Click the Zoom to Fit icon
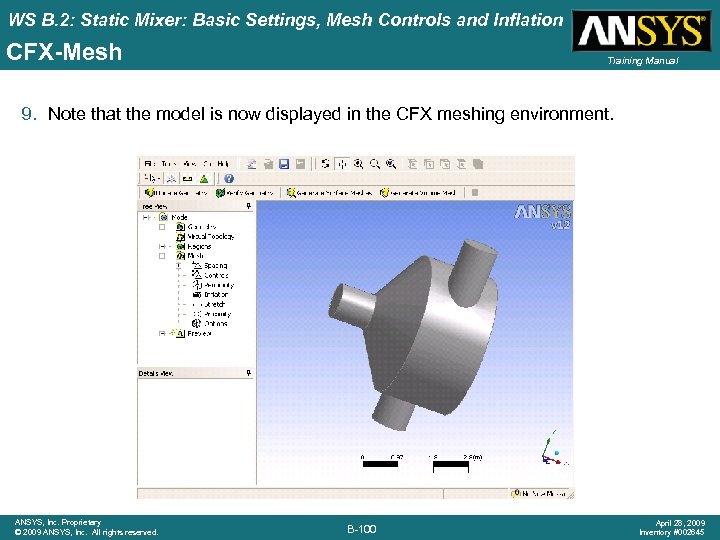The height and width of the screenshot is (540, 720). pos(391,164)
